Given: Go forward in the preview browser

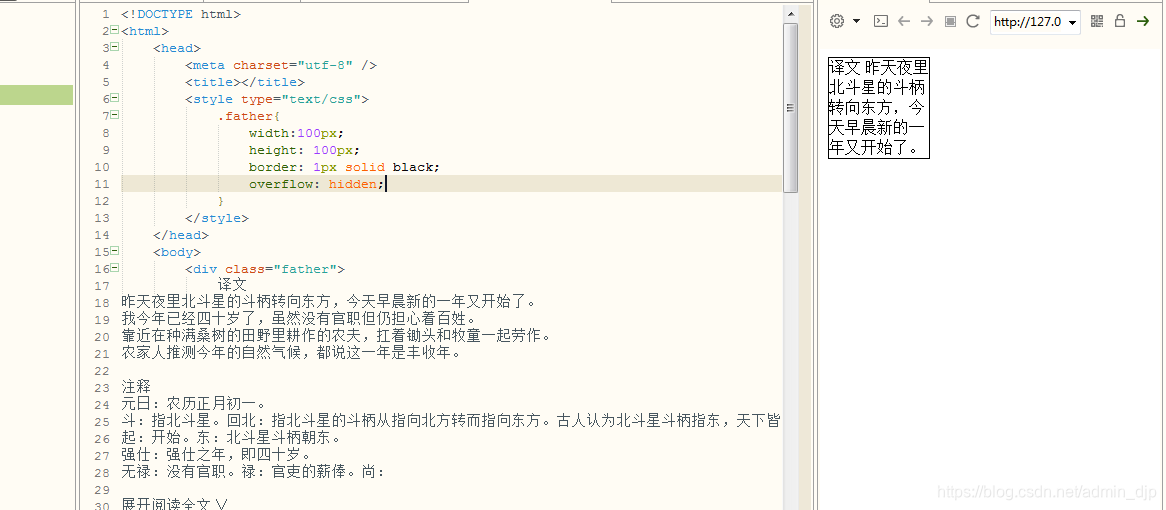Looking at the screenshot, I should click(x=927, y=22).
